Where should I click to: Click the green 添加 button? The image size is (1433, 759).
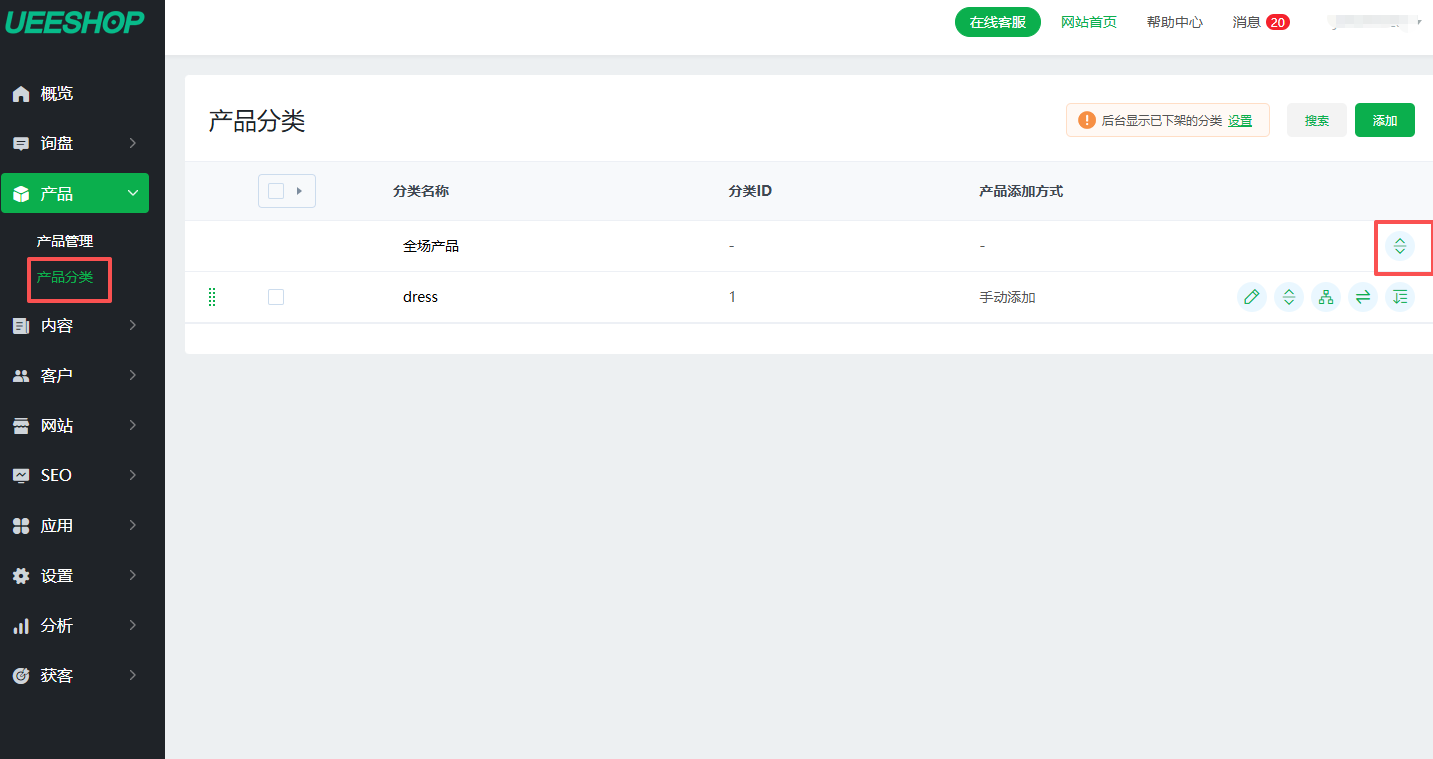pyautogui.click(x=1384, y=120)
